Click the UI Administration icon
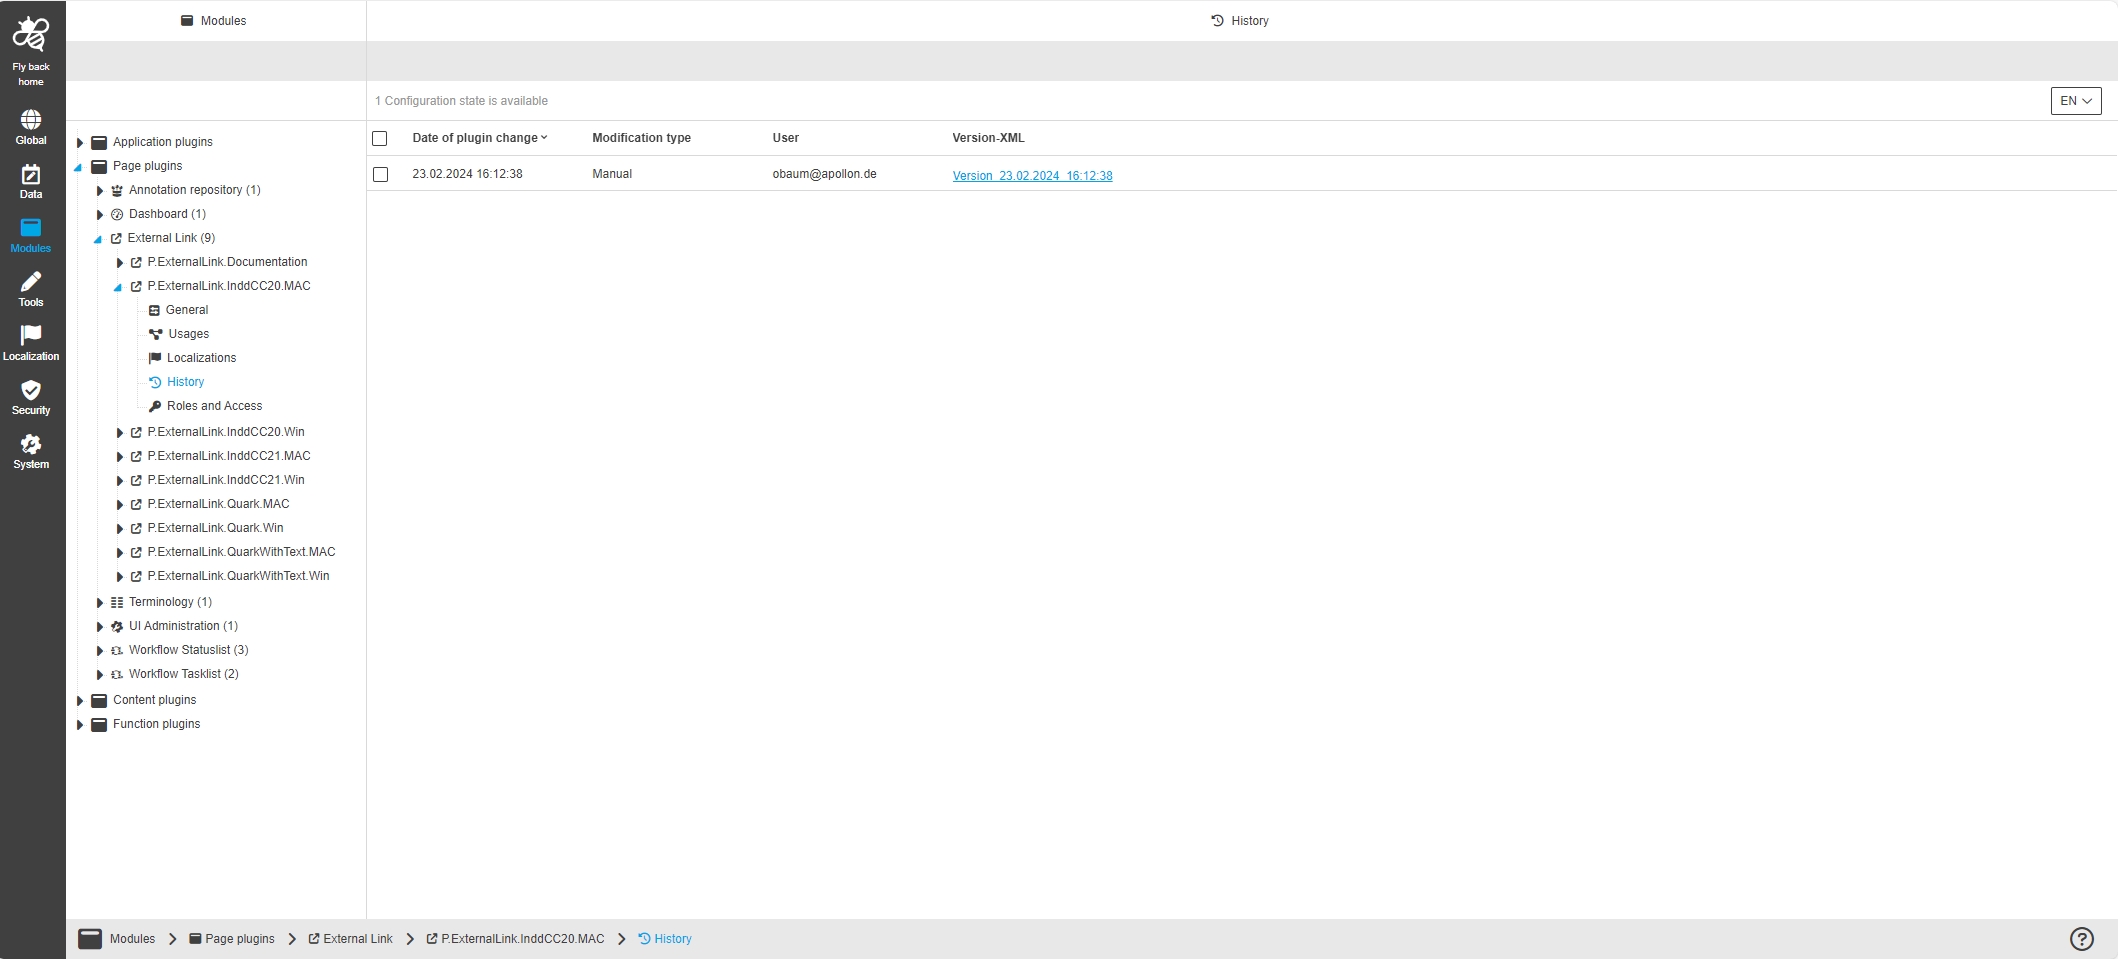 tap(117, 626)
